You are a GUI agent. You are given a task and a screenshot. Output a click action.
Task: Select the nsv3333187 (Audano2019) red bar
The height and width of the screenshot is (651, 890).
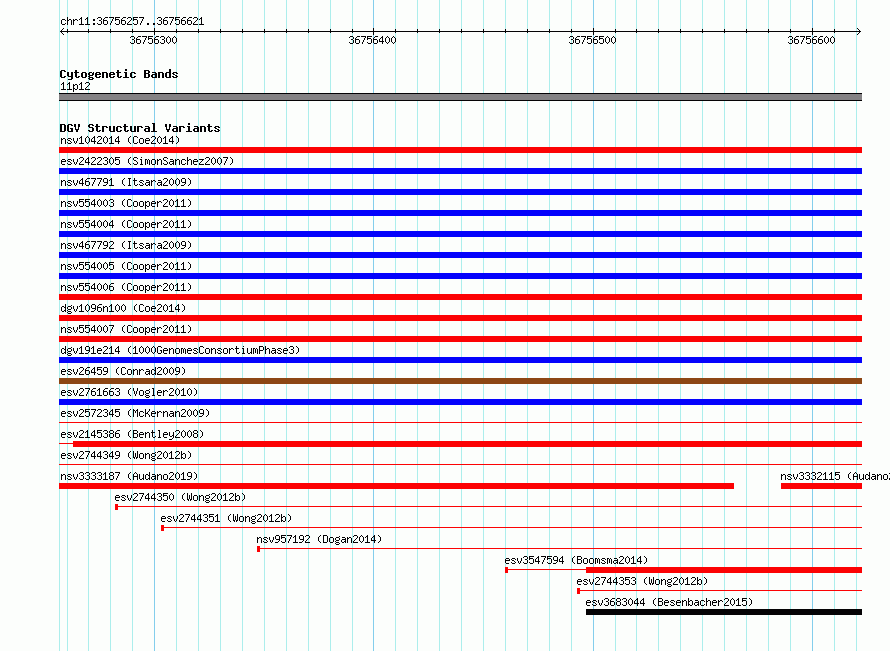pyautogui.click(x=396, y=486)
